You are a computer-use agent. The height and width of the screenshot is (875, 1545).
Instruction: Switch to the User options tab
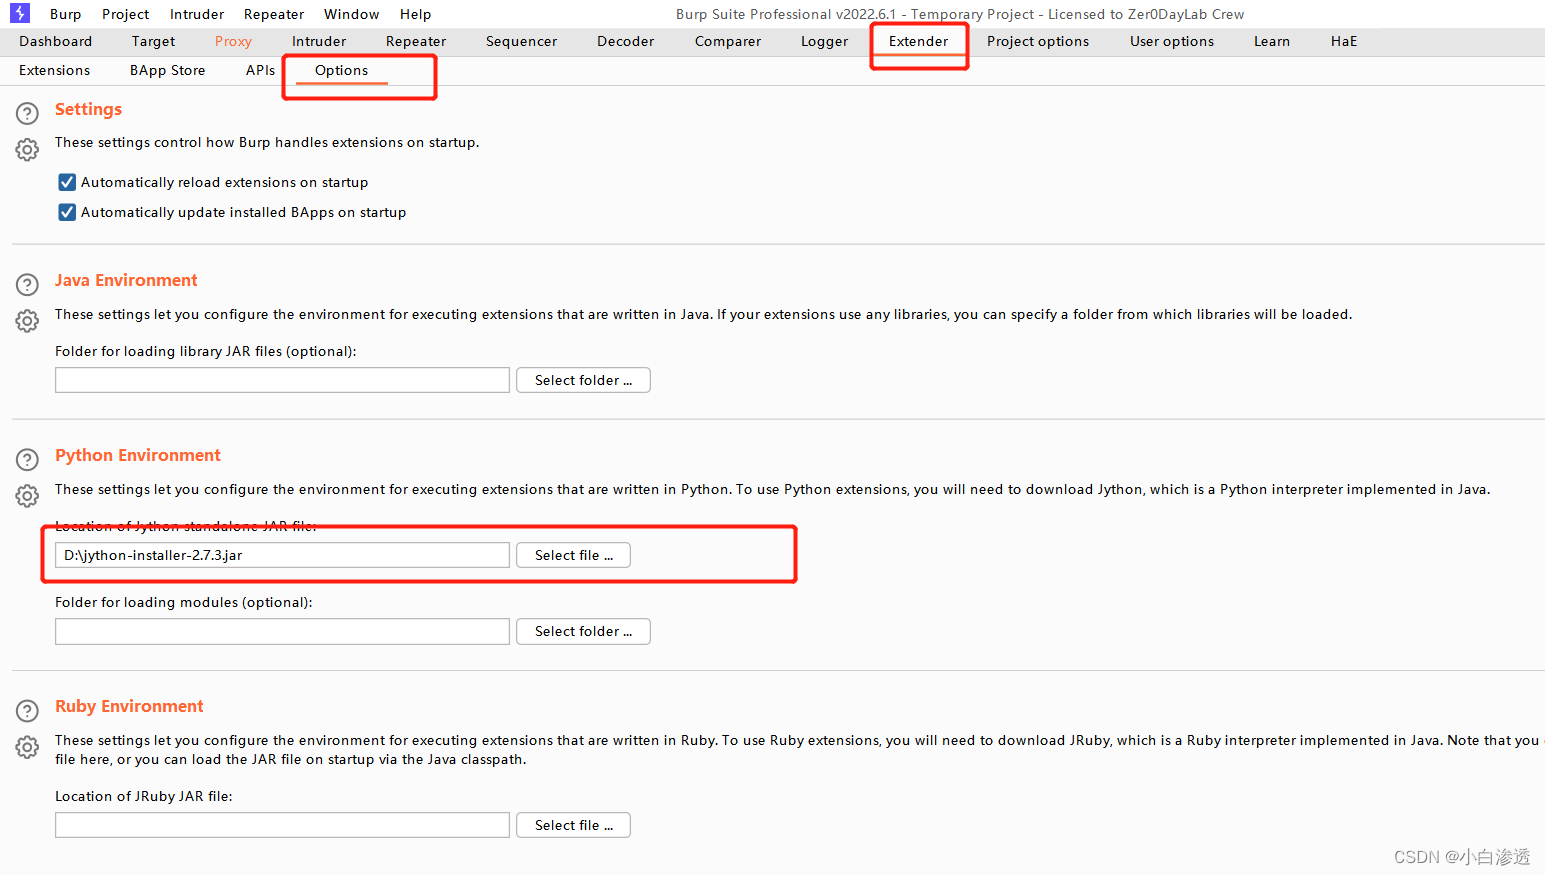pyautogui.click(x=1172, y=41)
